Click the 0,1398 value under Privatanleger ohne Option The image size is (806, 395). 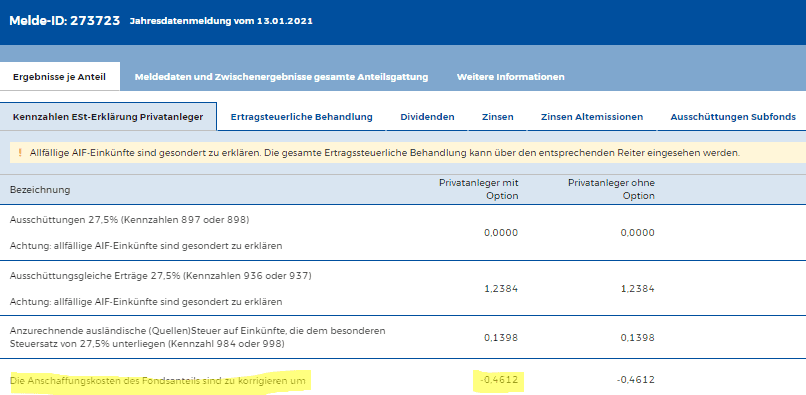click(x=637, y=338)
